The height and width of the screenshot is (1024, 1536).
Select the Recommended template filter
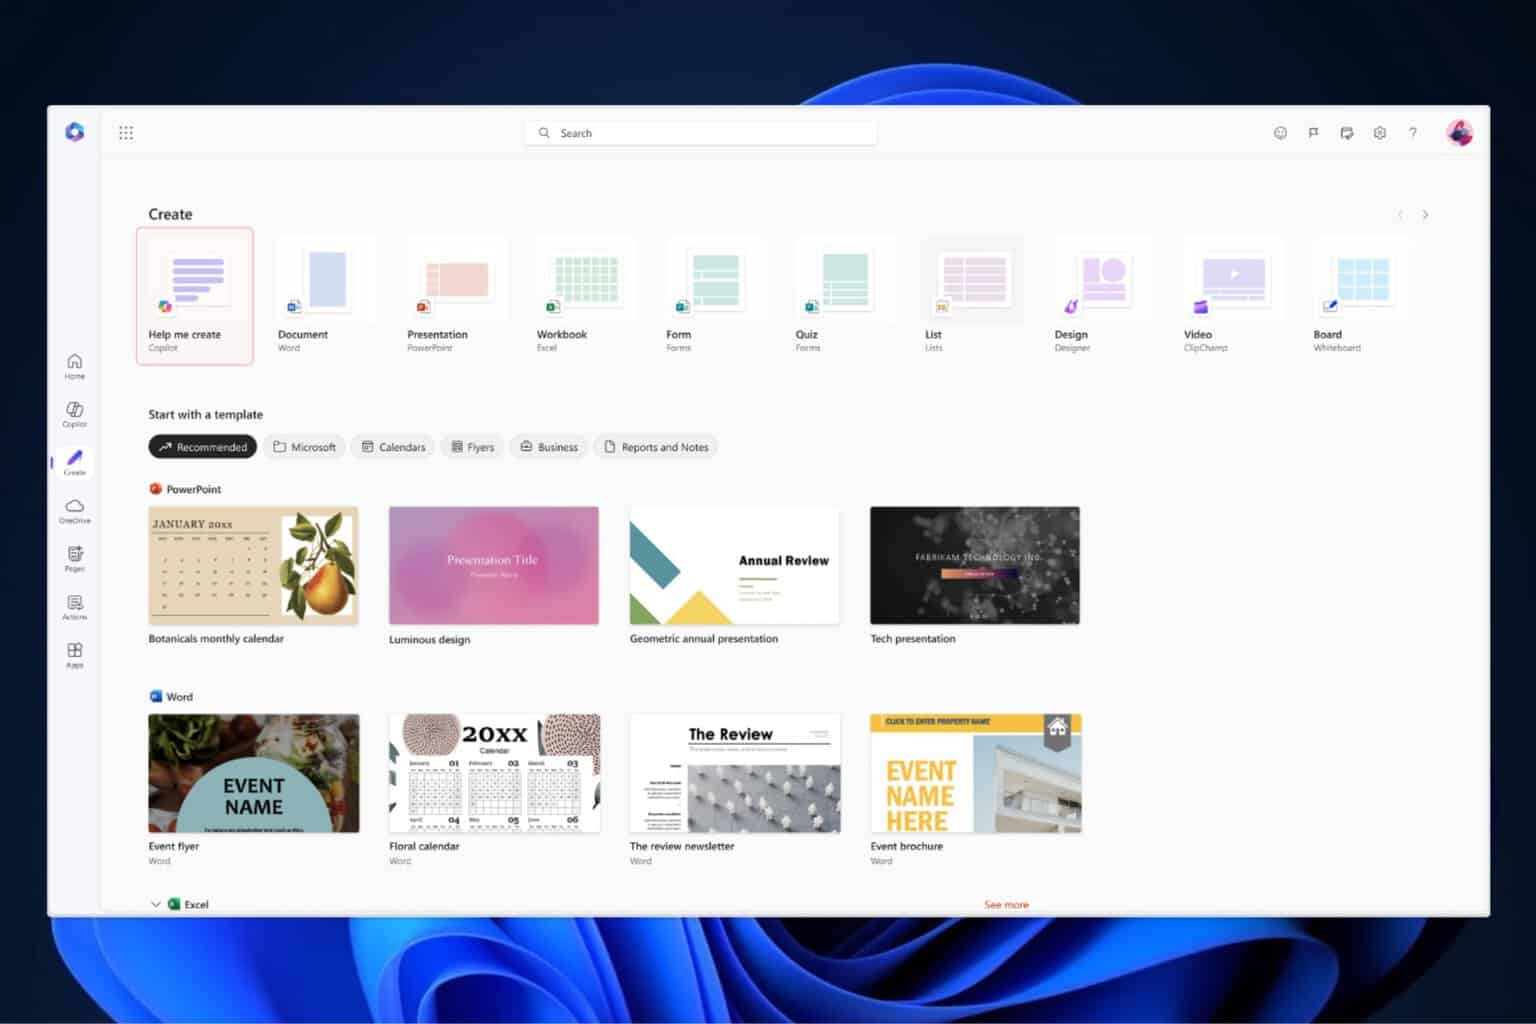pyautogui.click(x=203, y=447)
